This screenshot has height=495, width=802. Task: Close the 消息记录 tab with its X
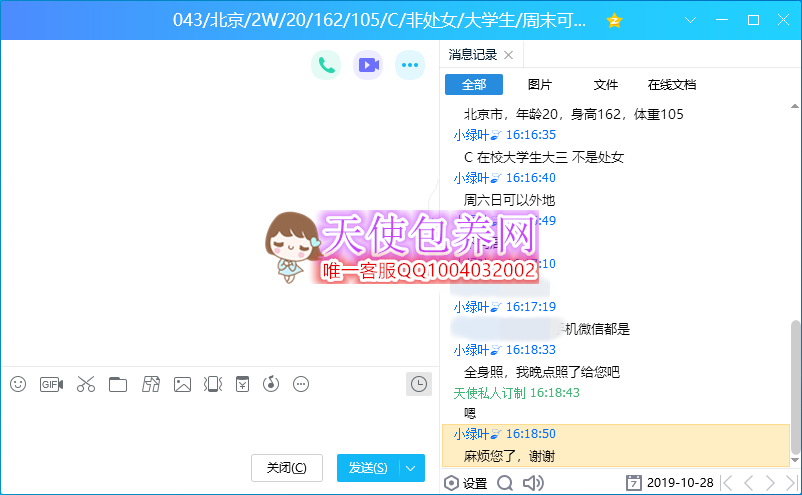click(x=508, y=55)
